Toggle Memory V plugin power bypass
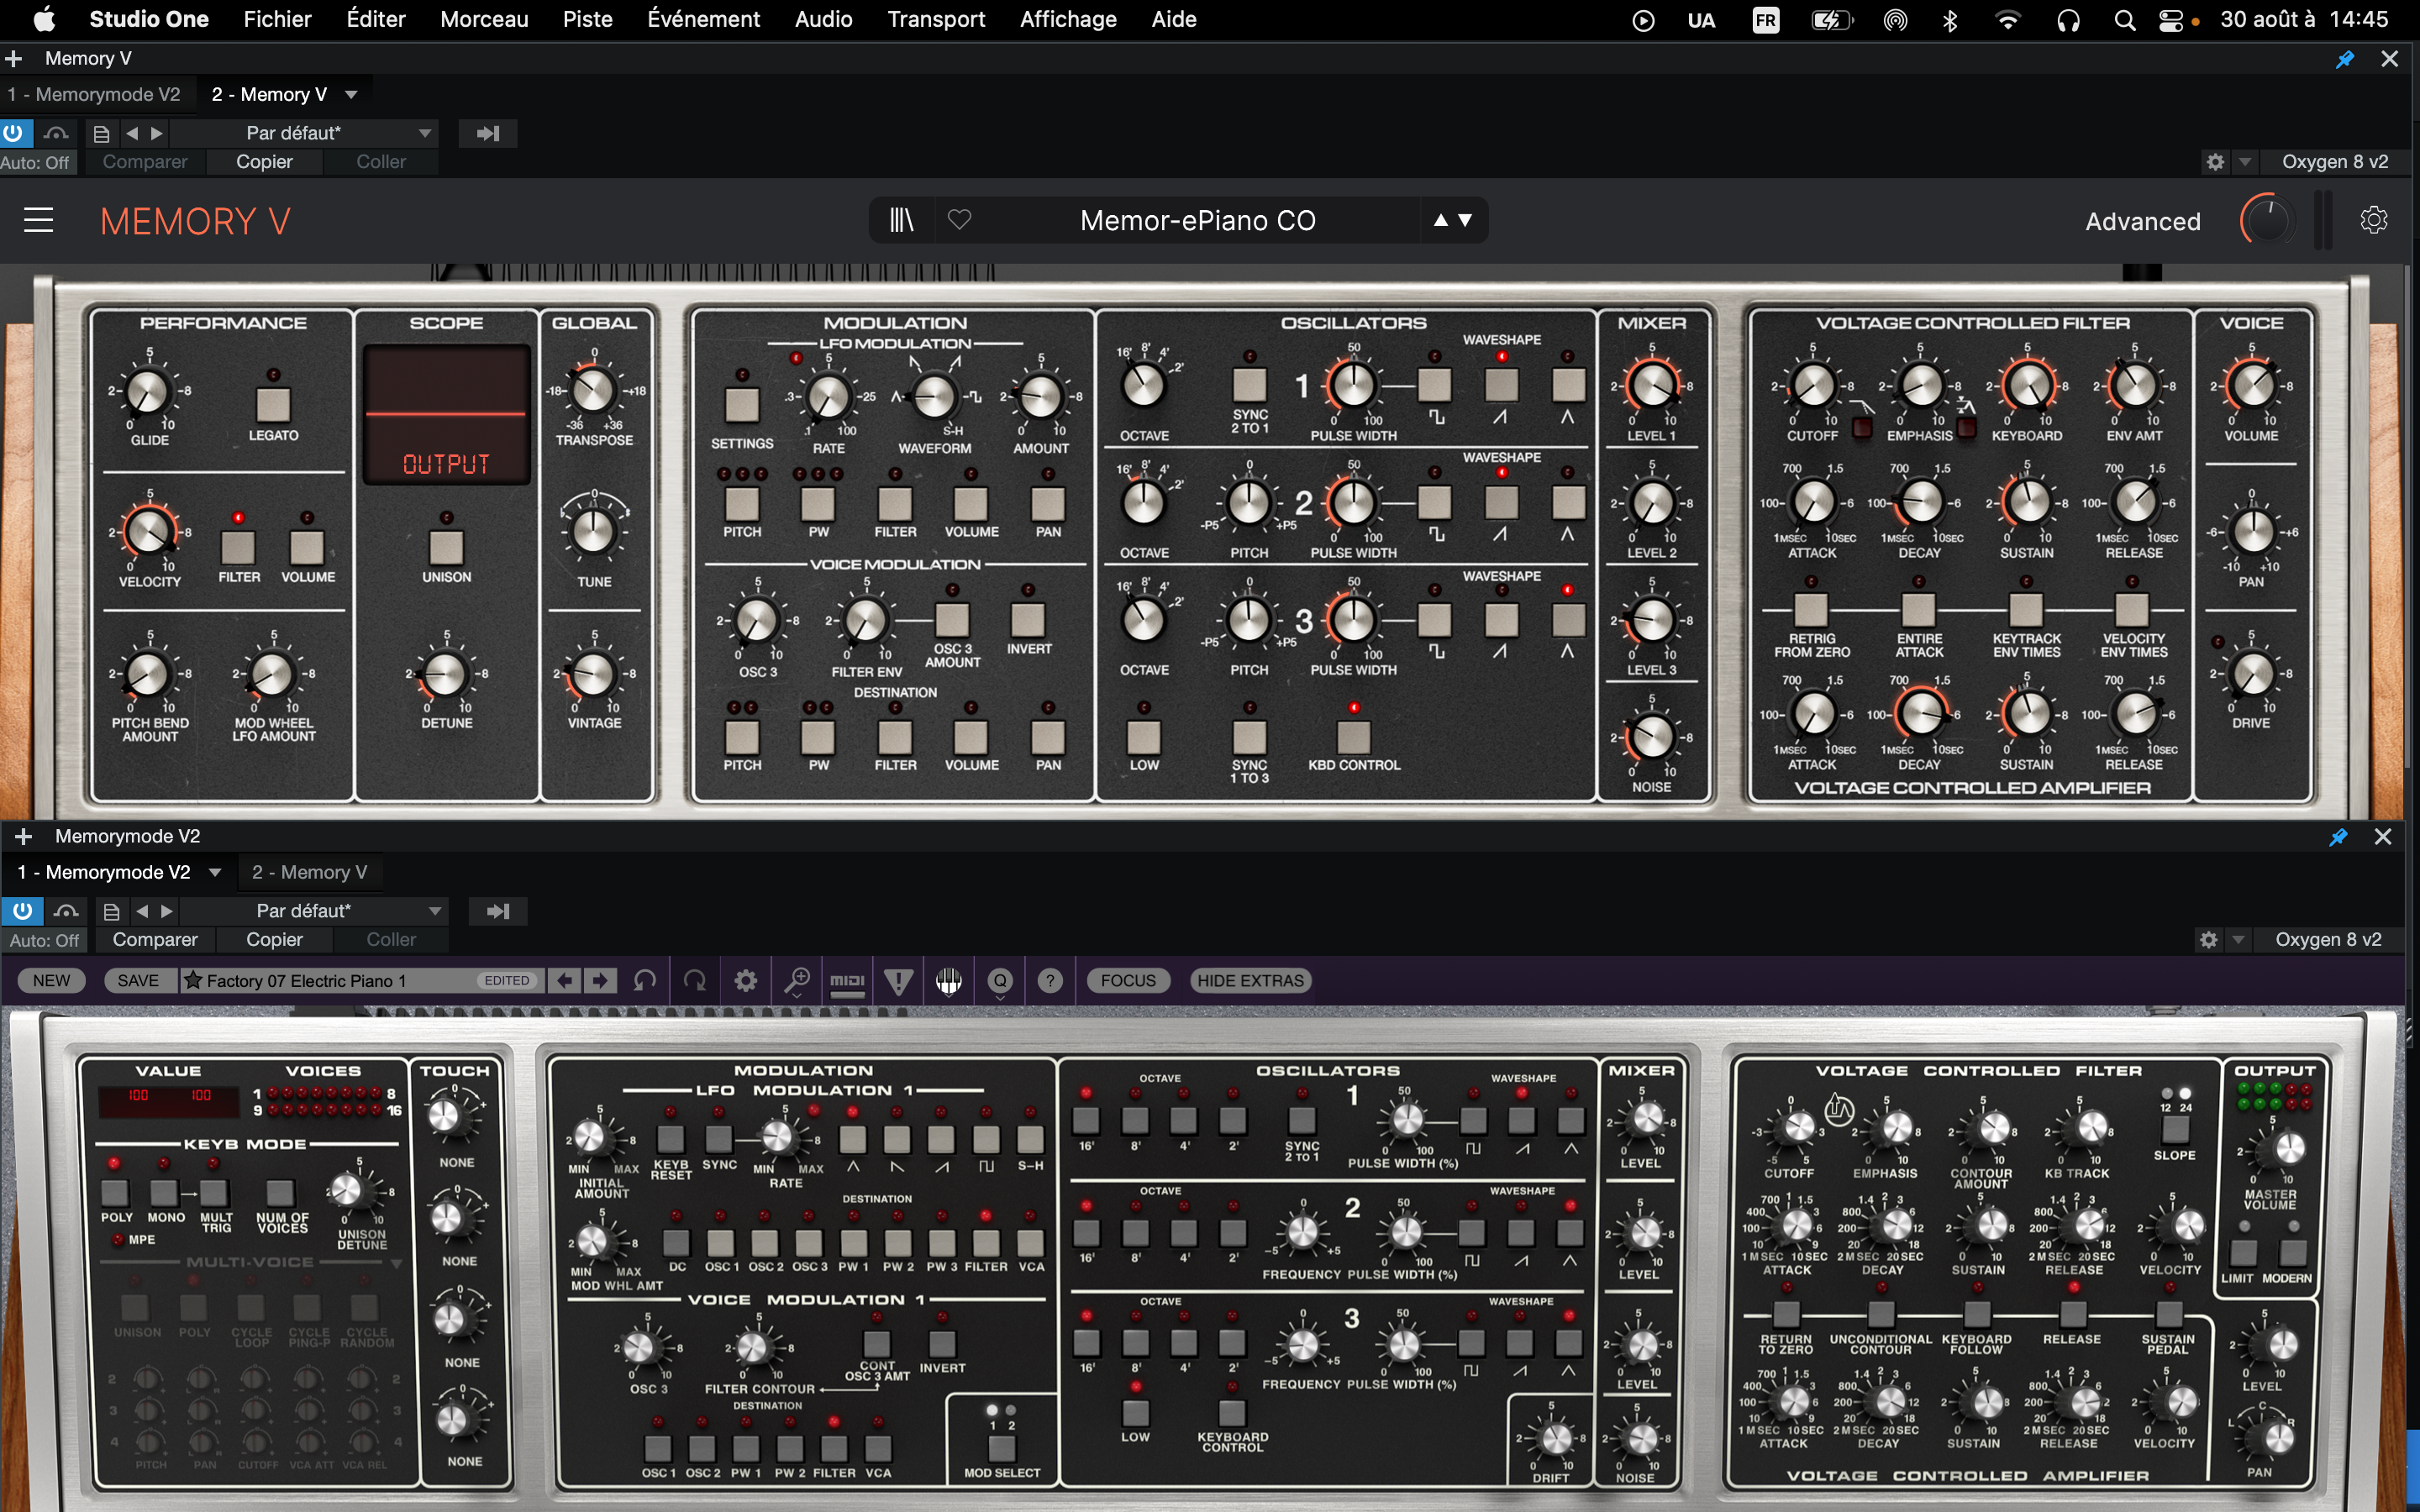The image size is (2420, 1512). click(14, 133)
